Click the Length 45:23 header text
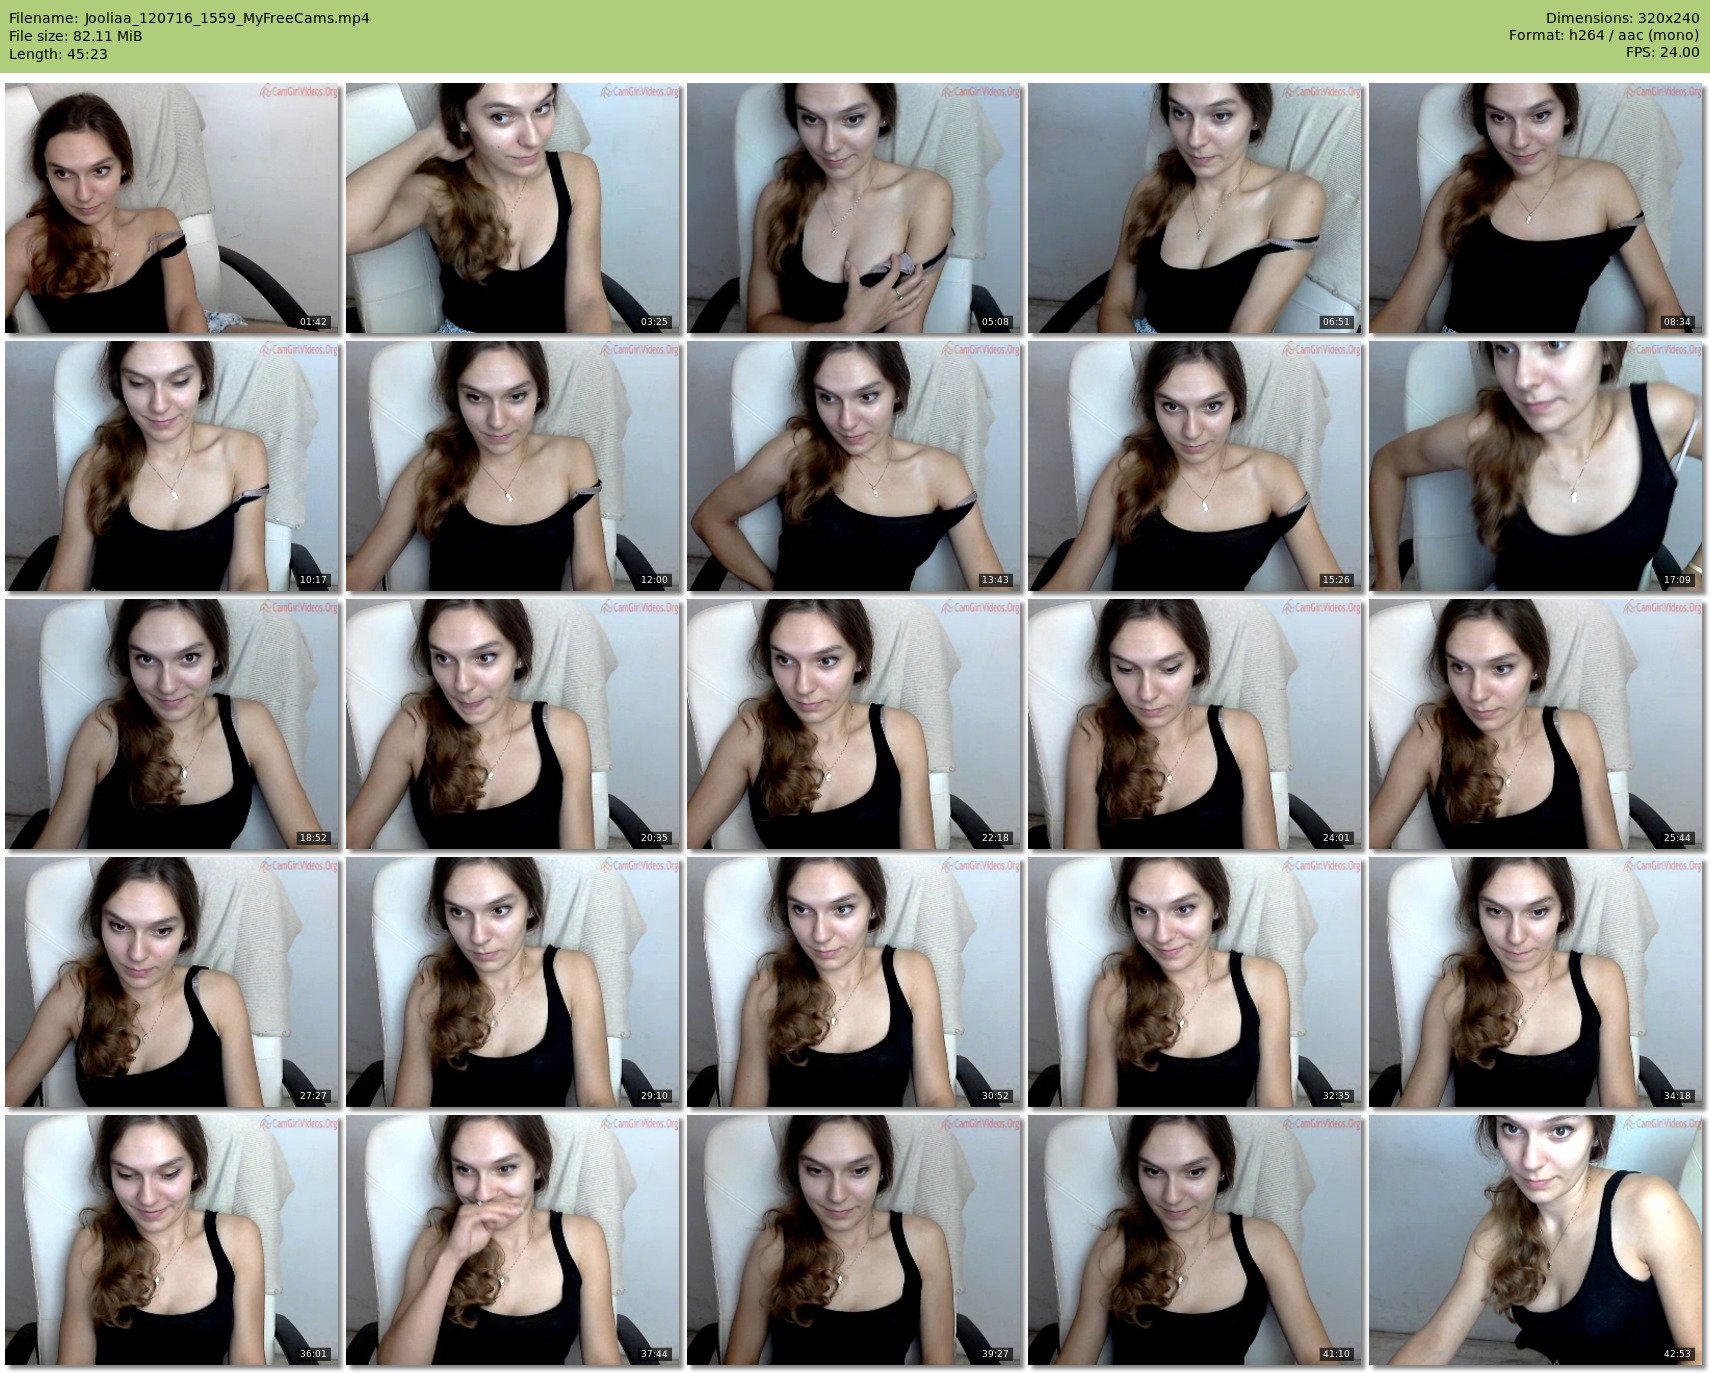Viewport: 1710px width, 1373px height. [x=58, y=54]
